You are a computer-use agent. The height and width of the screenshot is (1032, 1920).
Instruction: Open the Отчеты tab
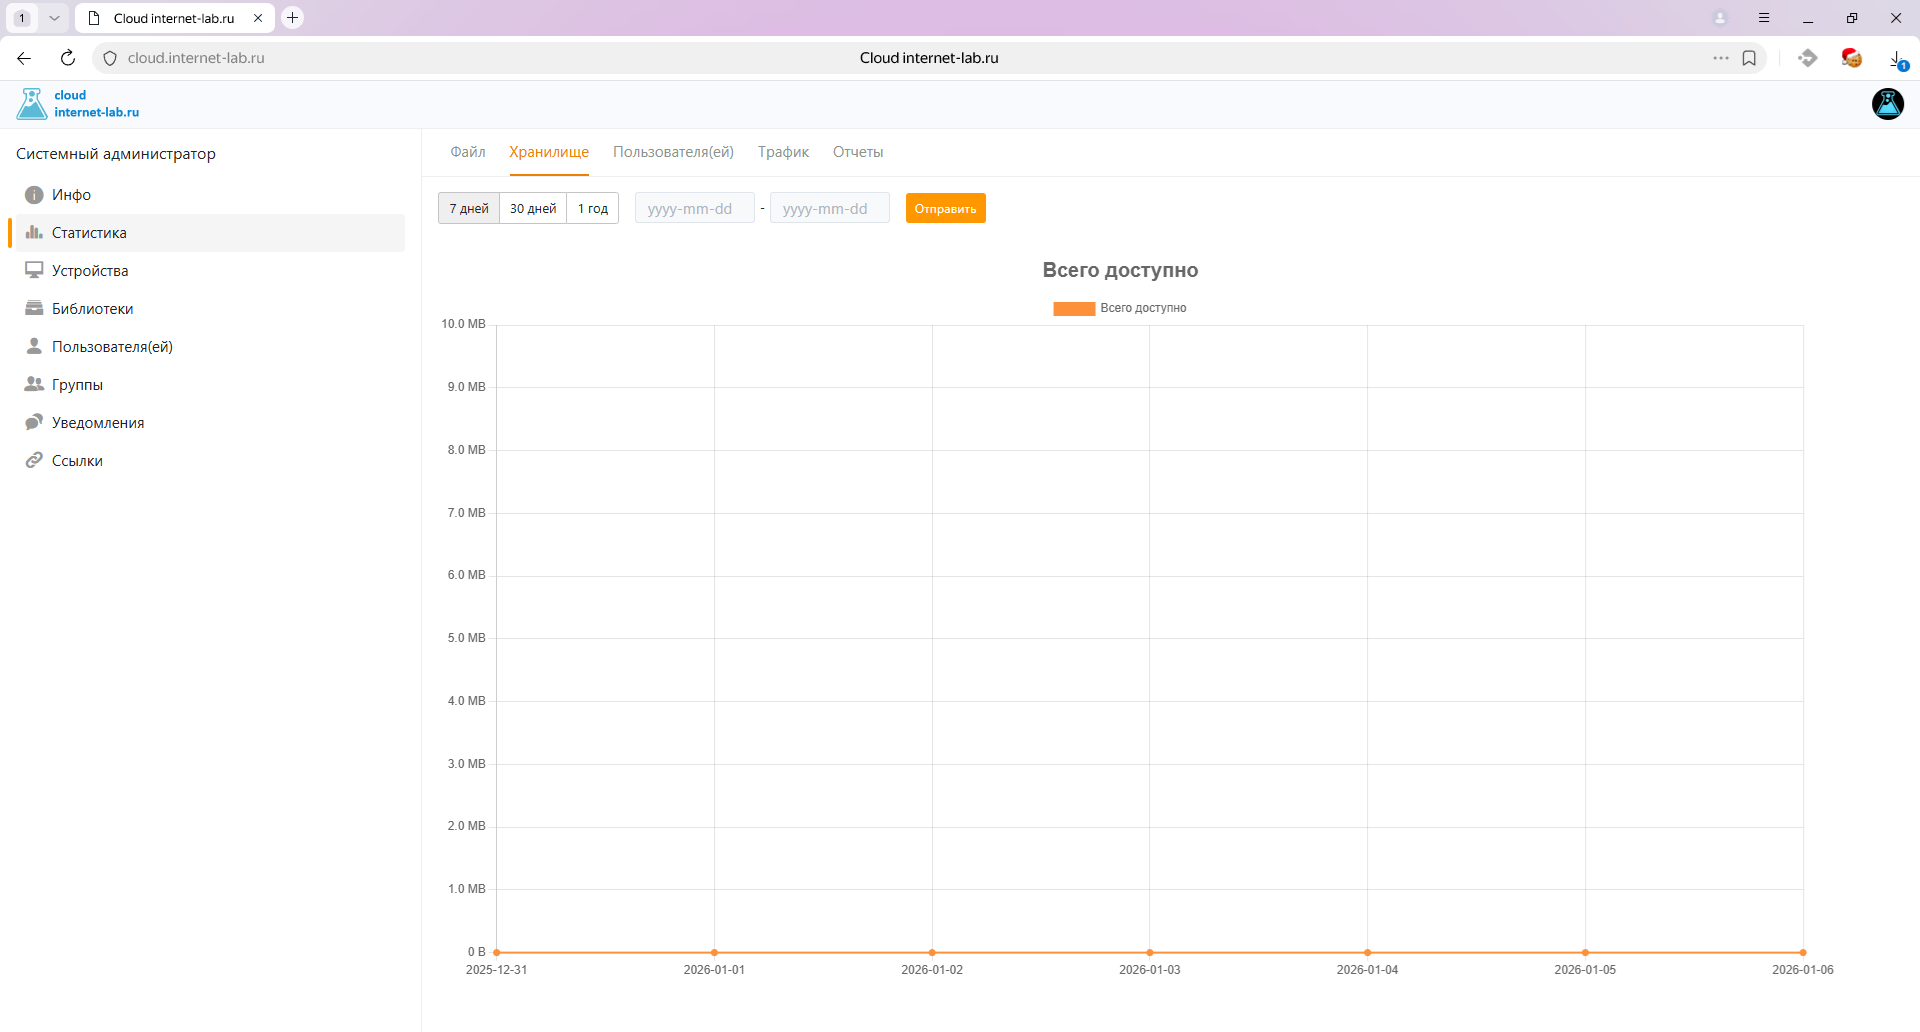pos(858,152)
